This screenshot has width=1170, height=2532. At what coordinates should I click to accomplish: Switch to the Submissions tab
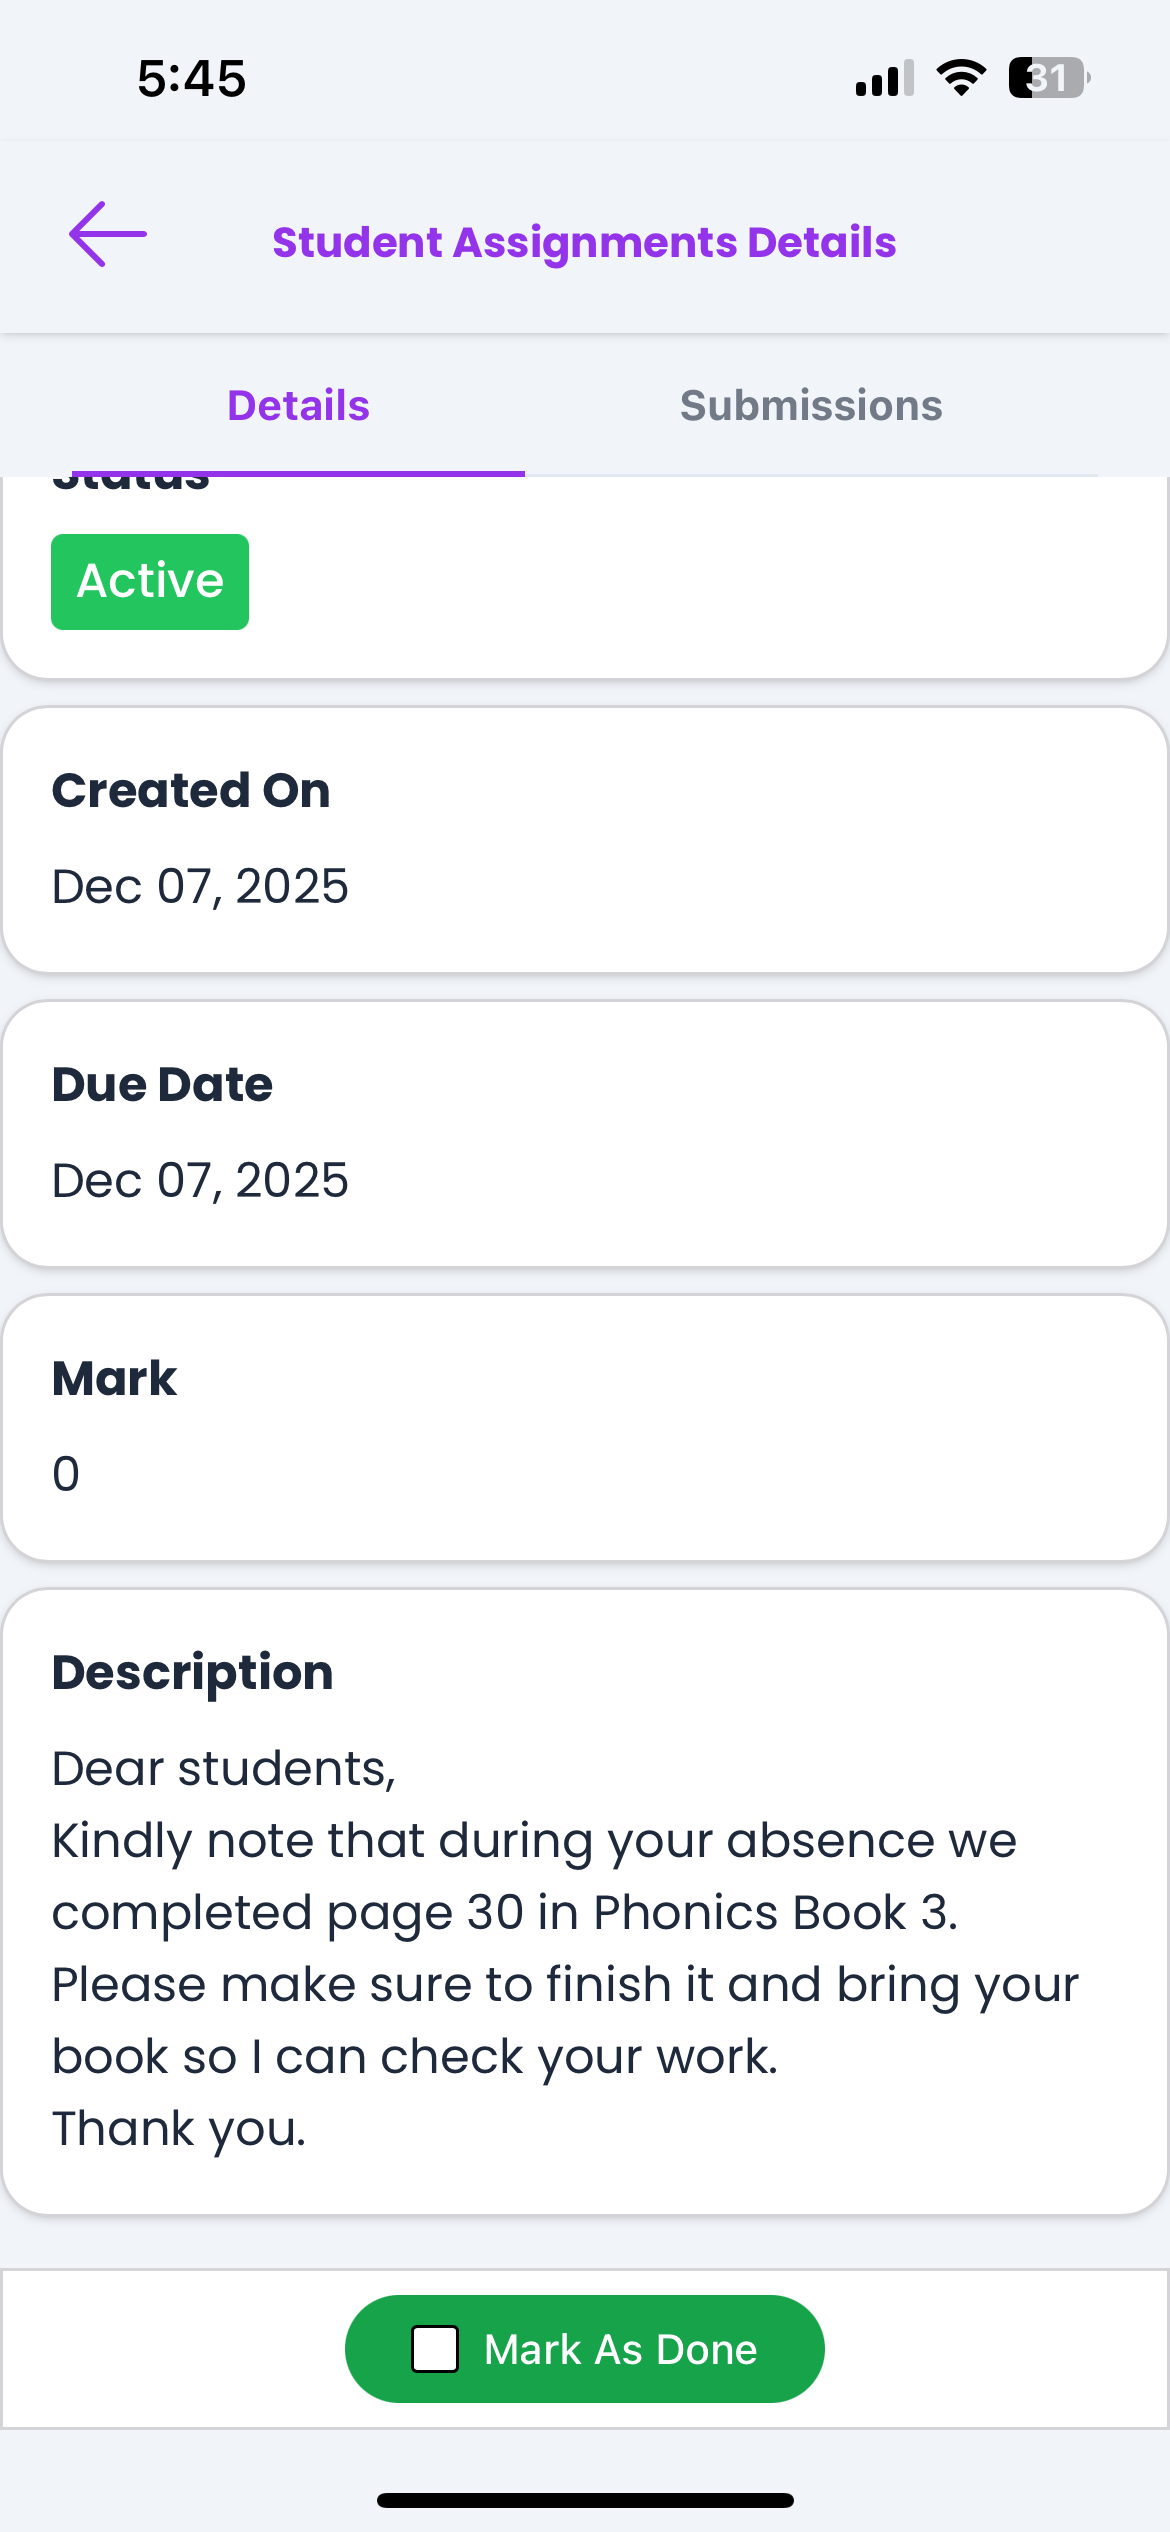pyautogui.click(x=811, y=406)
